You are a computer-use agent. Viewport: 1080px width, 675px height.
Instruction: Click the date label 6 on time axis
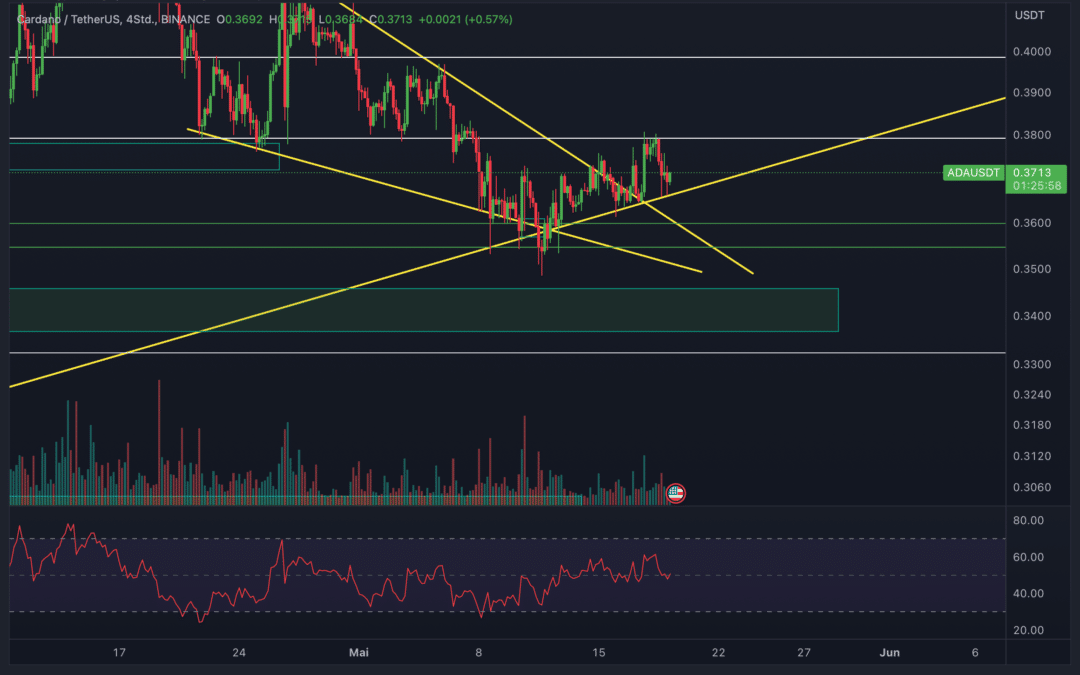975,652
